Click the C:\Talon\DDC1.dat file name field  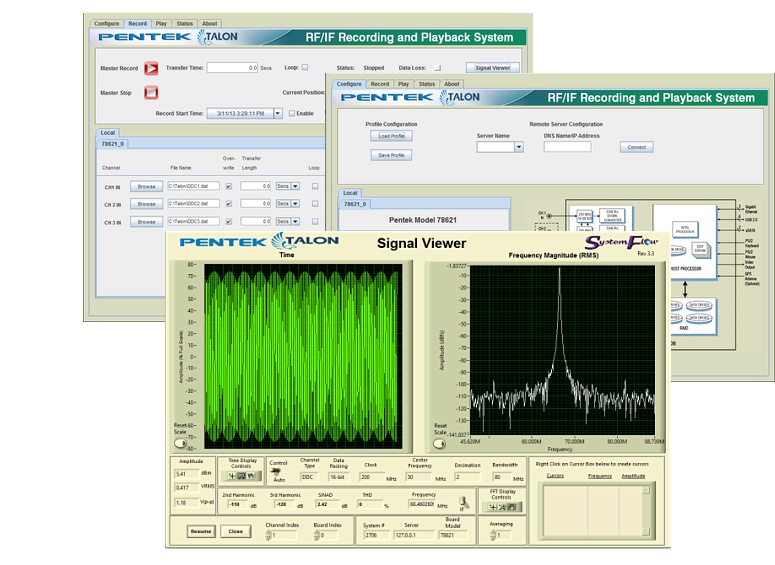point(194,186)
